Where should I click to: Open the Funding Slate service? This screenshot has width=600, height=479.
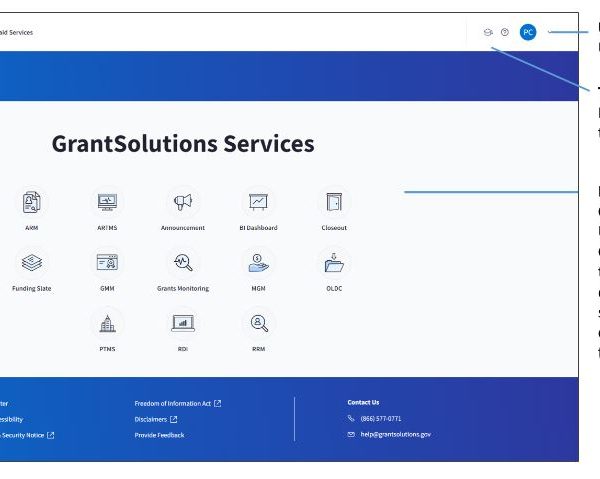coord(31,264)
